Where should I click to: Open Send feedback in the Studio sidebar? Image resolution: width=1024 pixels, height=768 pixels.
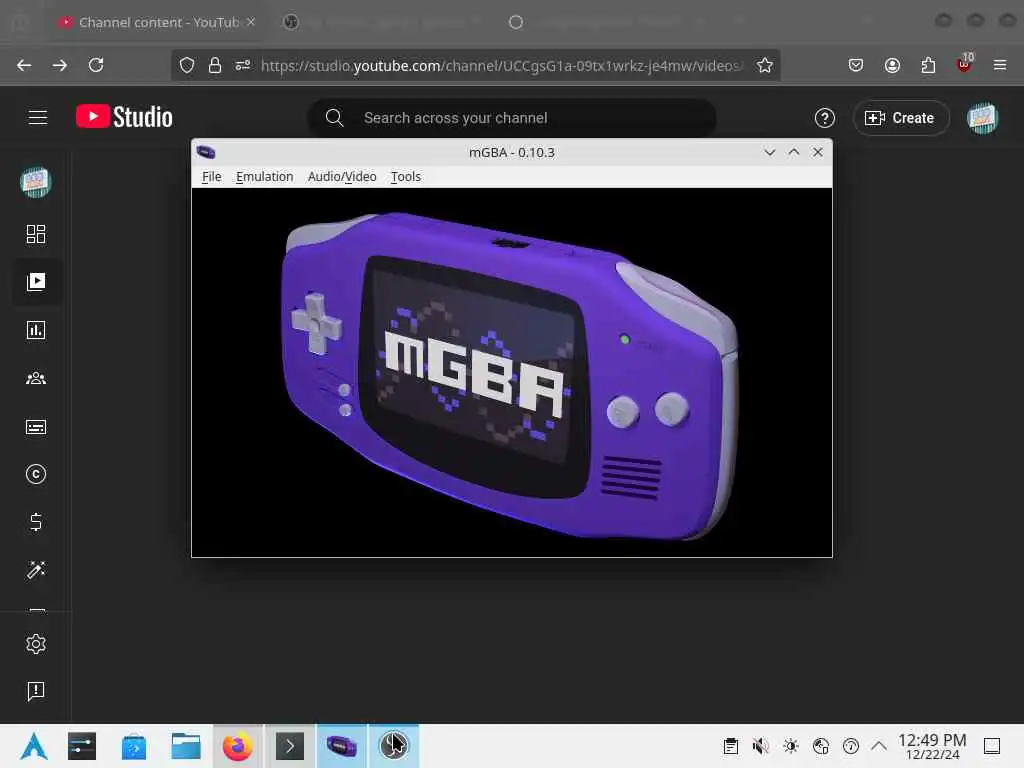point(36,691)
